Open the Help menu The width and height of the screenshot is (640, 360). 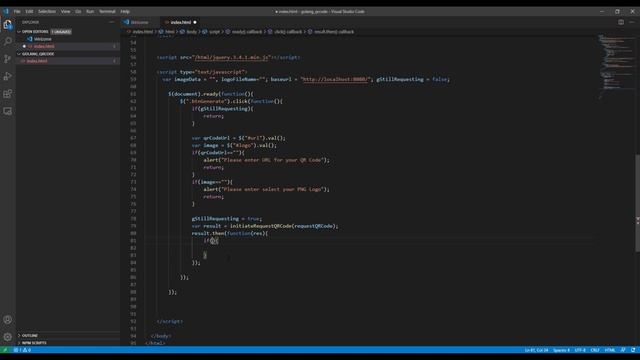click(x=125, y=11)
